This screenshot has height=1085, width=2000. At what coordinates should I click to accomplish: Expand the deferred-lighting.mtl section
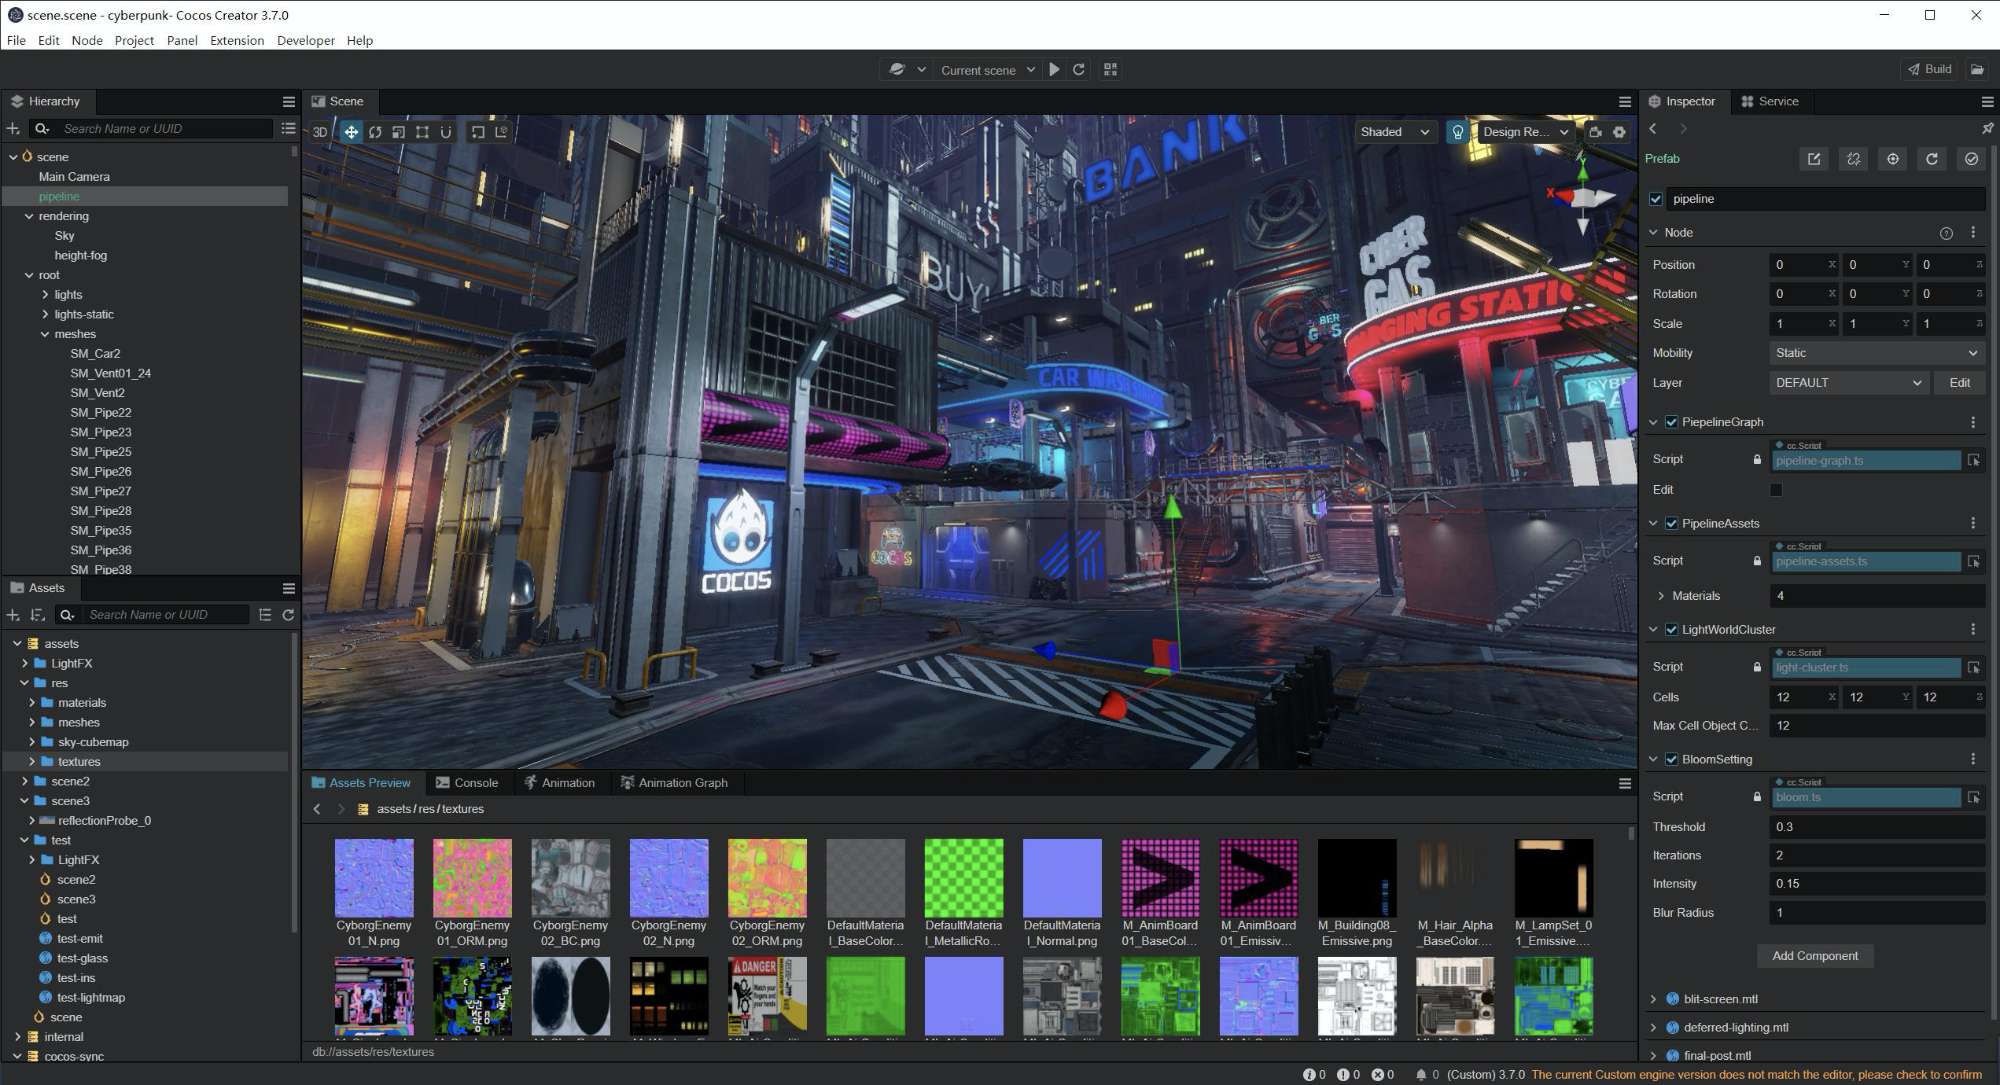(x=1655, y=1026)
